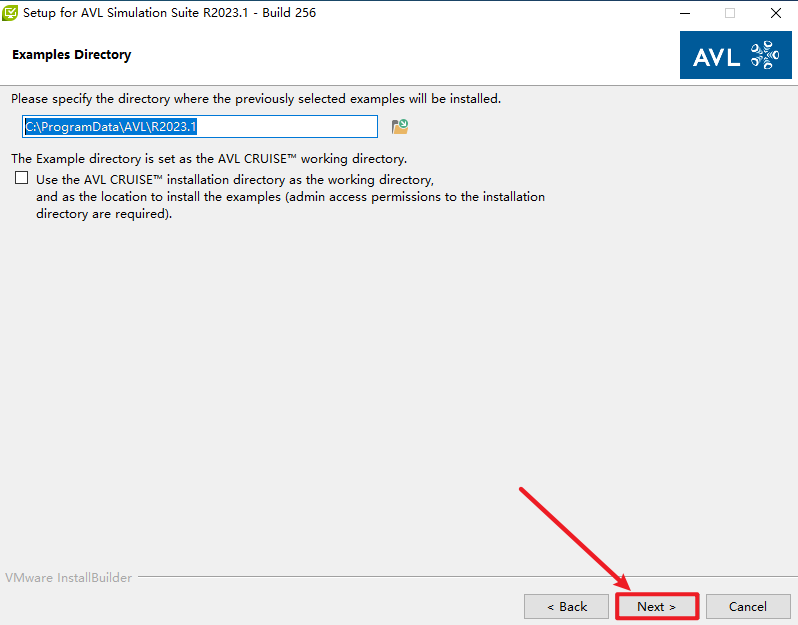
Task: Click the 'Please specify the directory' instruction text
Action: [x=256, y=99]
